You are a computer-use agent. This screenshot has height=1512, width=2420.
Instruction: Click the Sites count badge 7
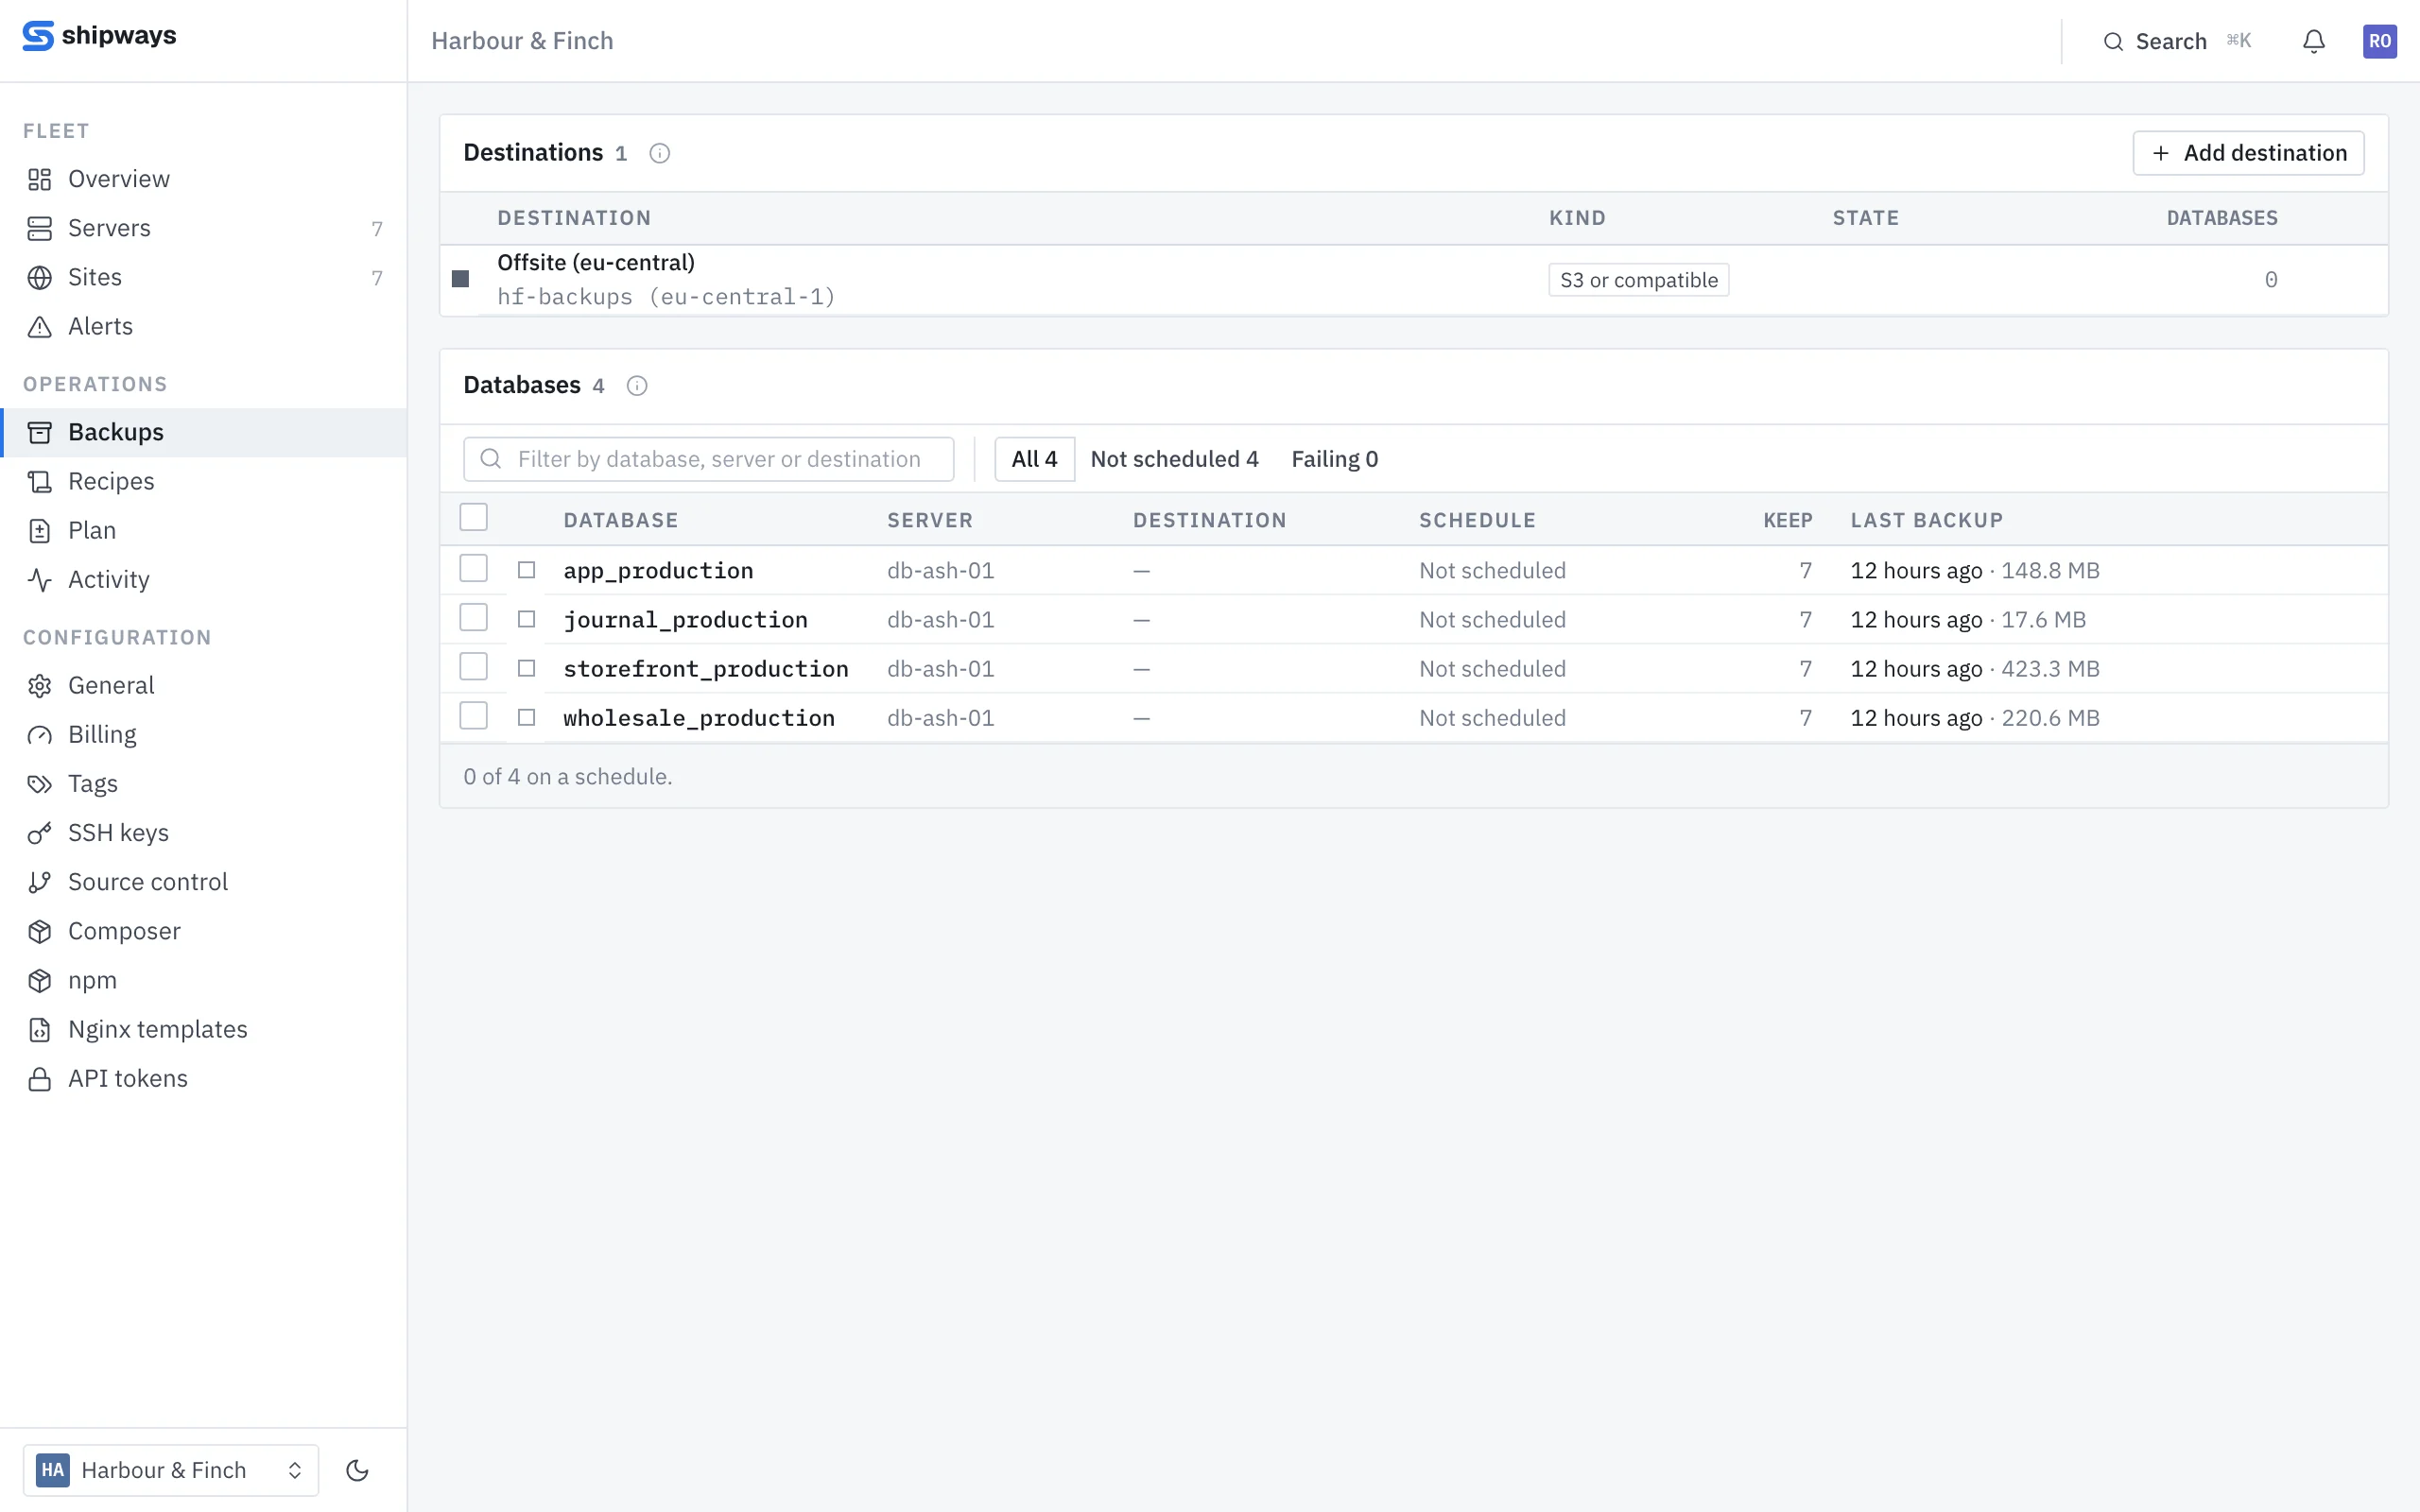pyautogui.click(x=377, y=278)
